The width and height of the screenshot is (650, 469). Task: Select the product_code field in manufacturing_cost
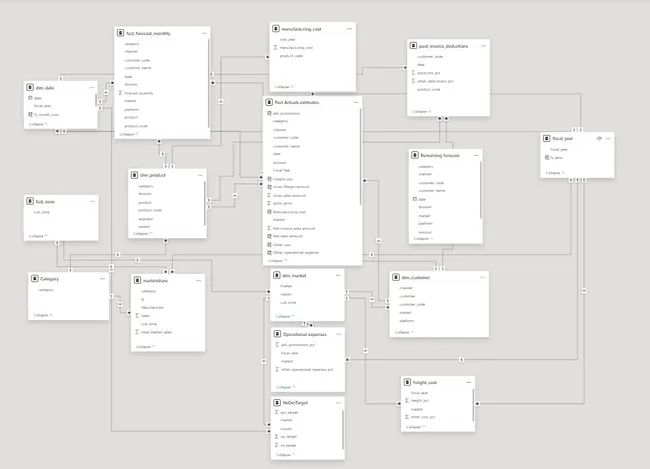pyautogui.click(x=291, y=56)
